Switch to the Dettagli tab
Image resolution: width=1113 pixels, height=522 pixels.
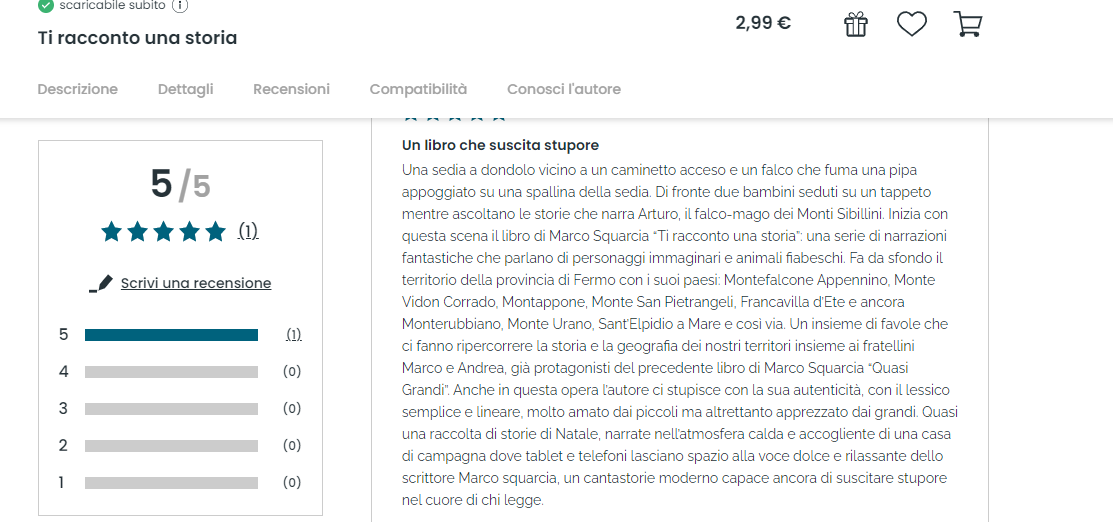[x=186, y=89]
